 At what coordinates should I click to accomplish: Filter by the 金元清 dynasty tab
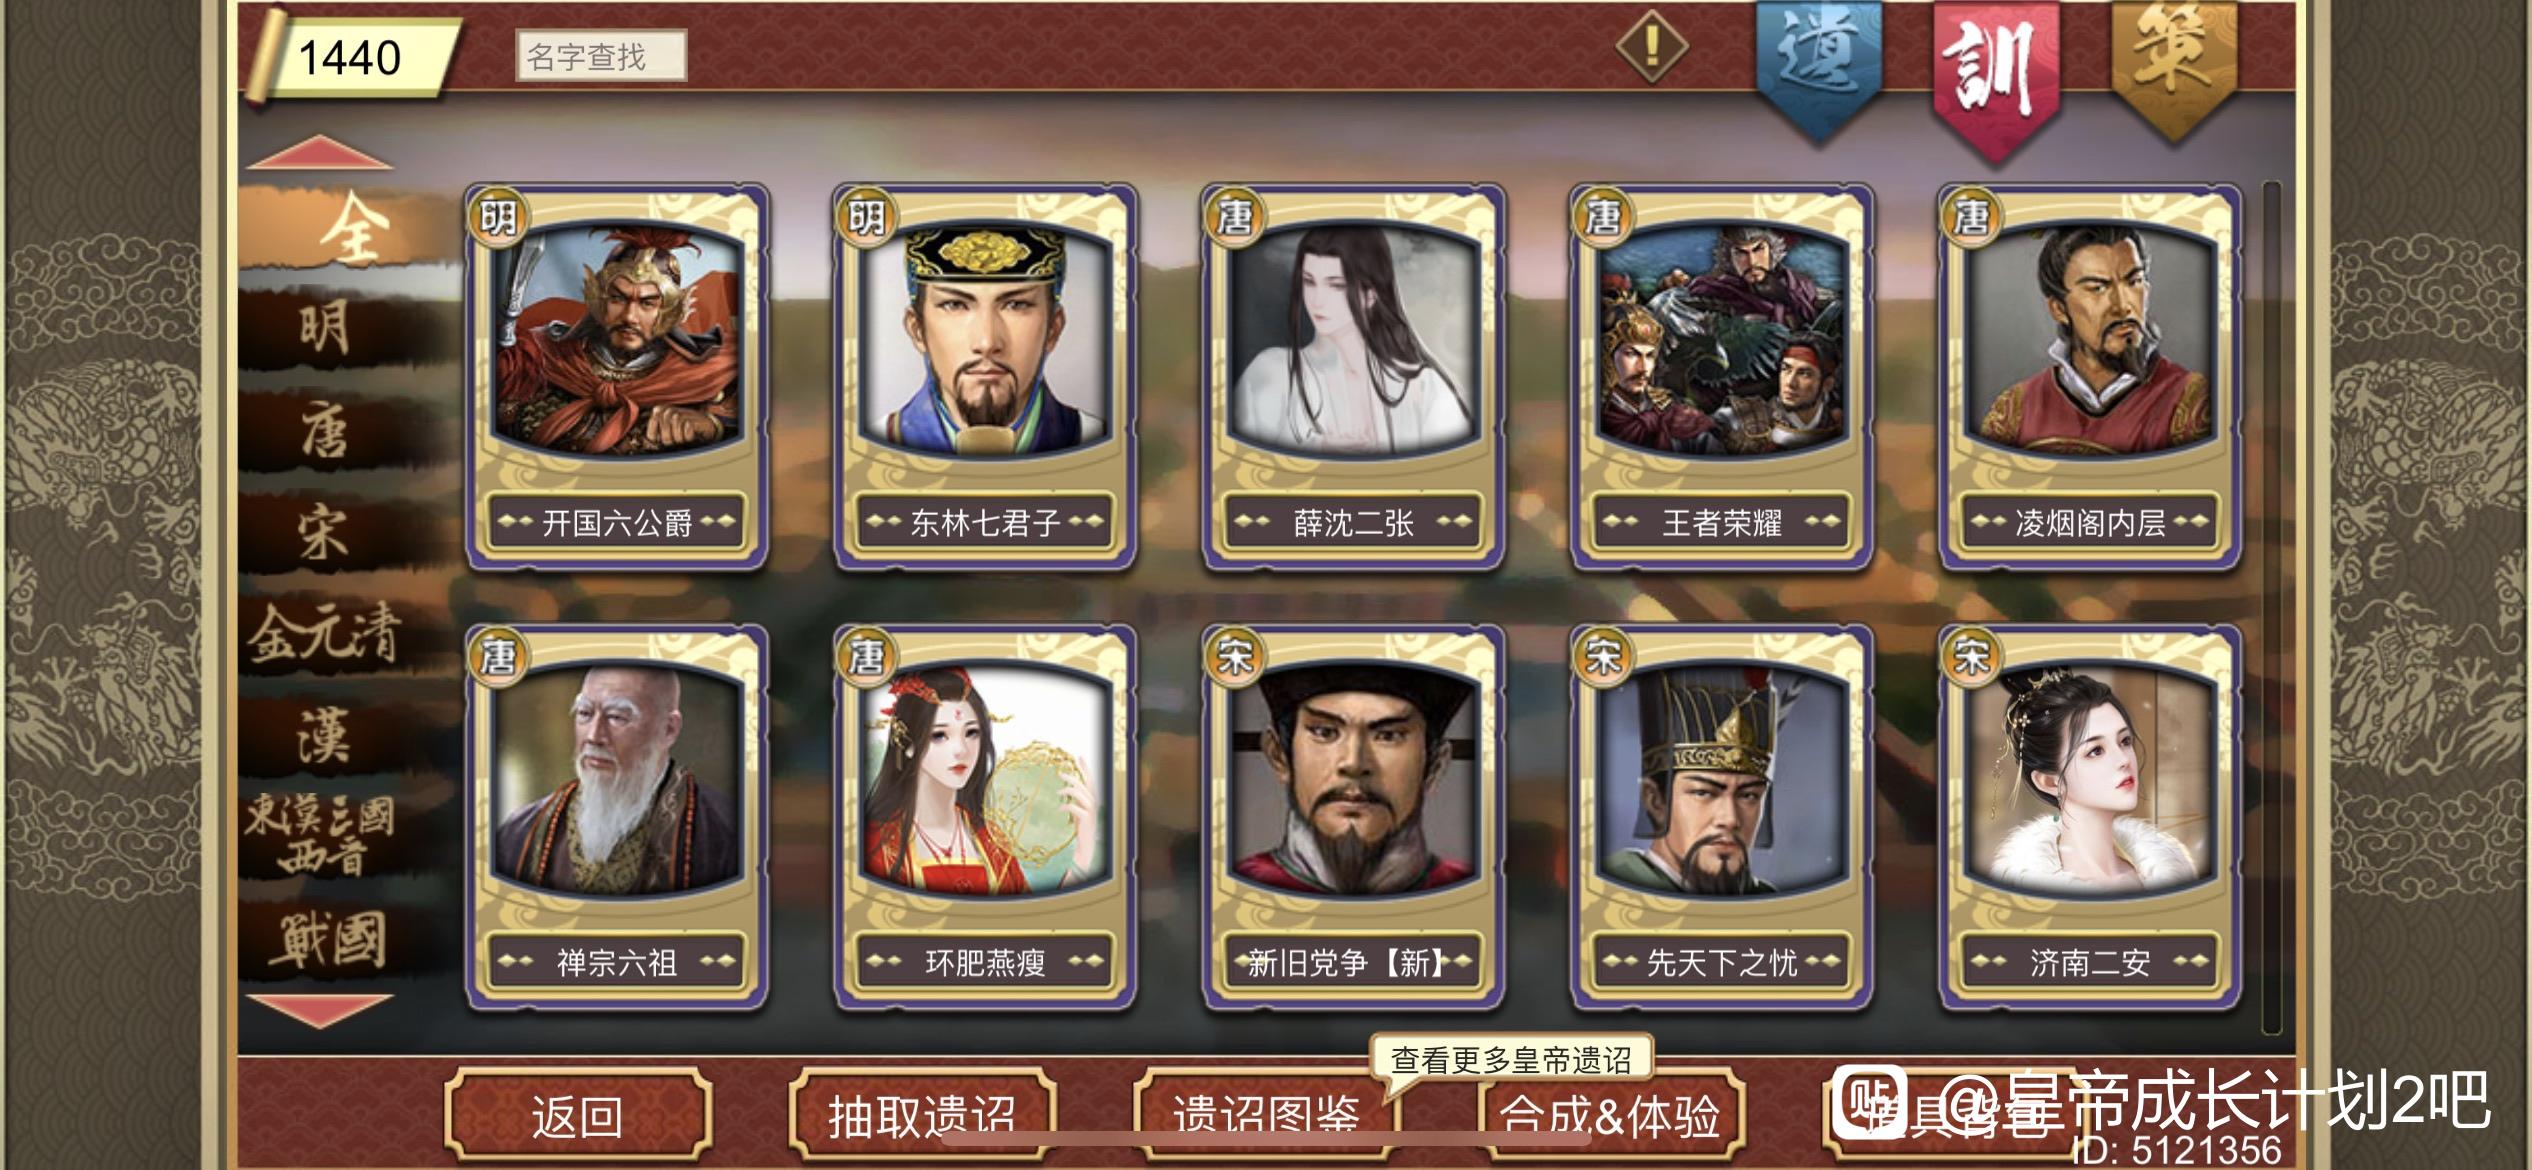point(325,633)
